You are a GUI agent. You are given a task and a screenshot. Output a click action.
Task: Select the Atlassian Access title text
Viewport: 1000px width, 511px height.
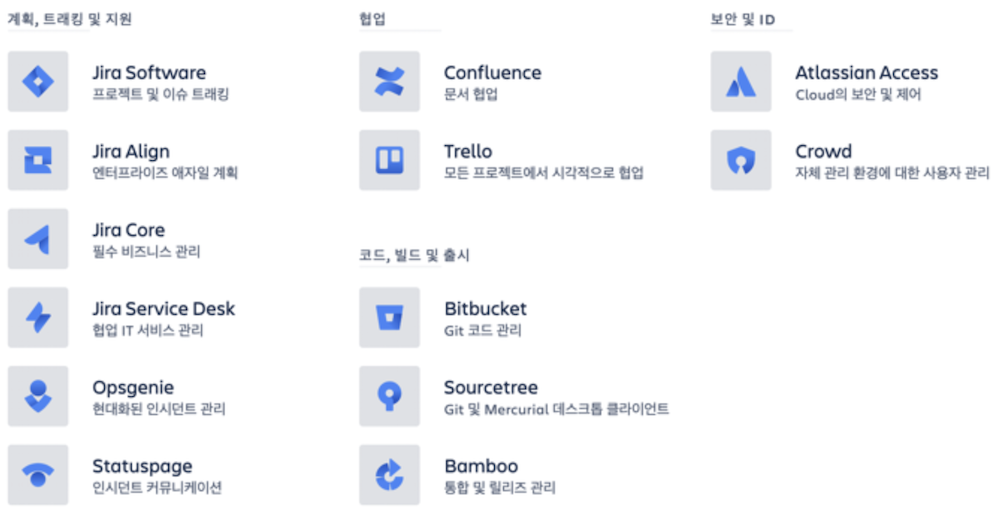(x=867, y=73)
